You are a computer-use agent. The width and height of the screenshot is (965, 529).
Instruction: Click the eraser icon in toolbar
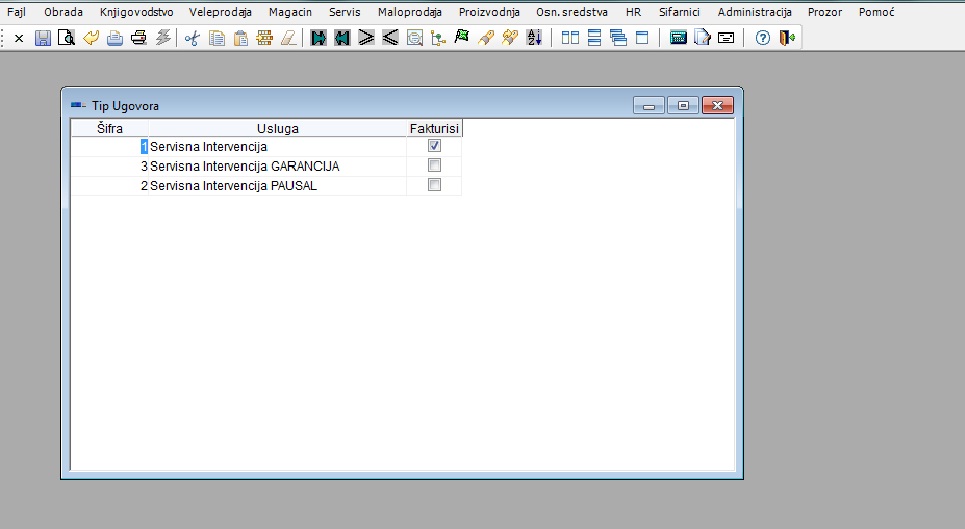click(x=289, y=38)
